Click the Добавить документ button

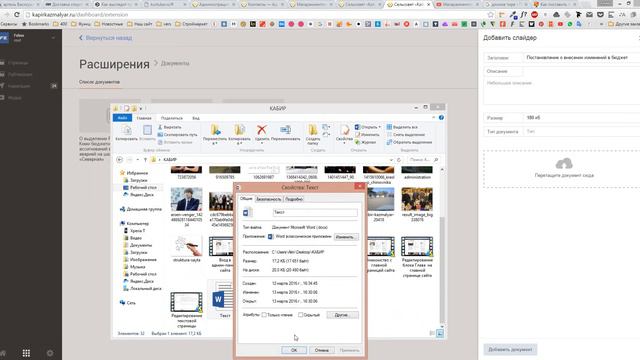point(510,349)
